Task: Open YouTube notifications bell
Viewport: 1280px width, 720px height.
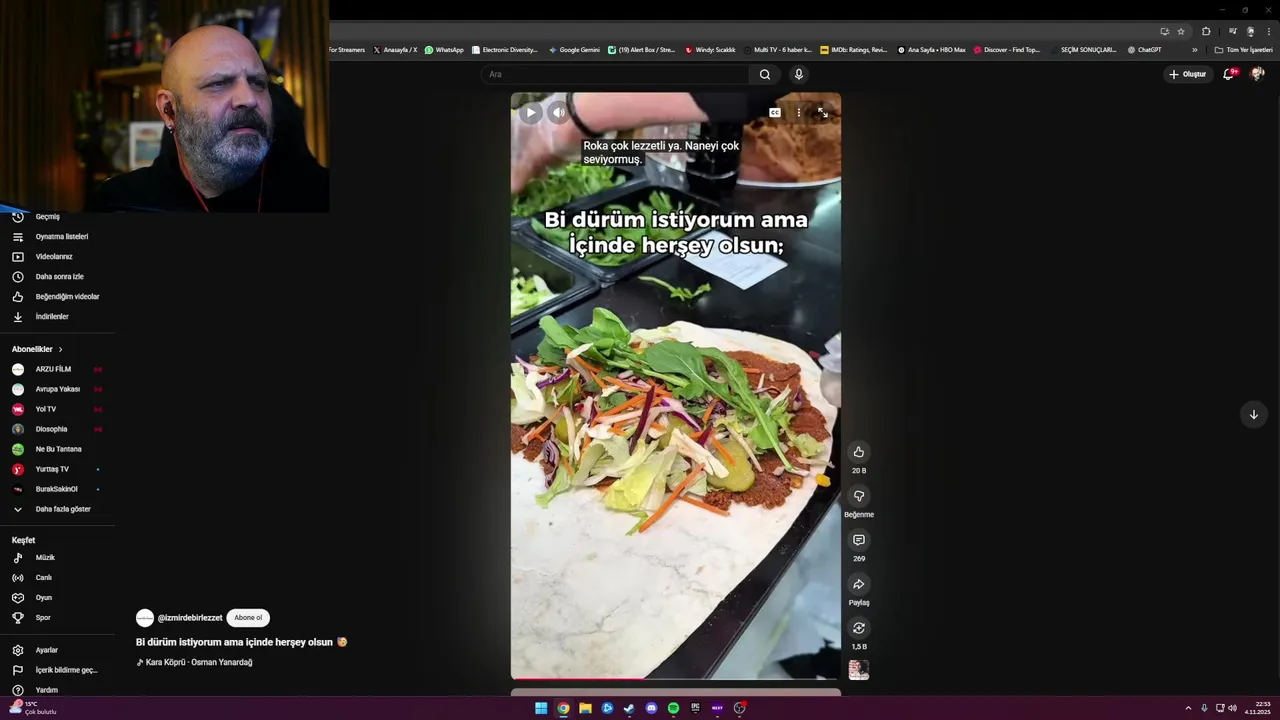Action: click(1229, 74)
